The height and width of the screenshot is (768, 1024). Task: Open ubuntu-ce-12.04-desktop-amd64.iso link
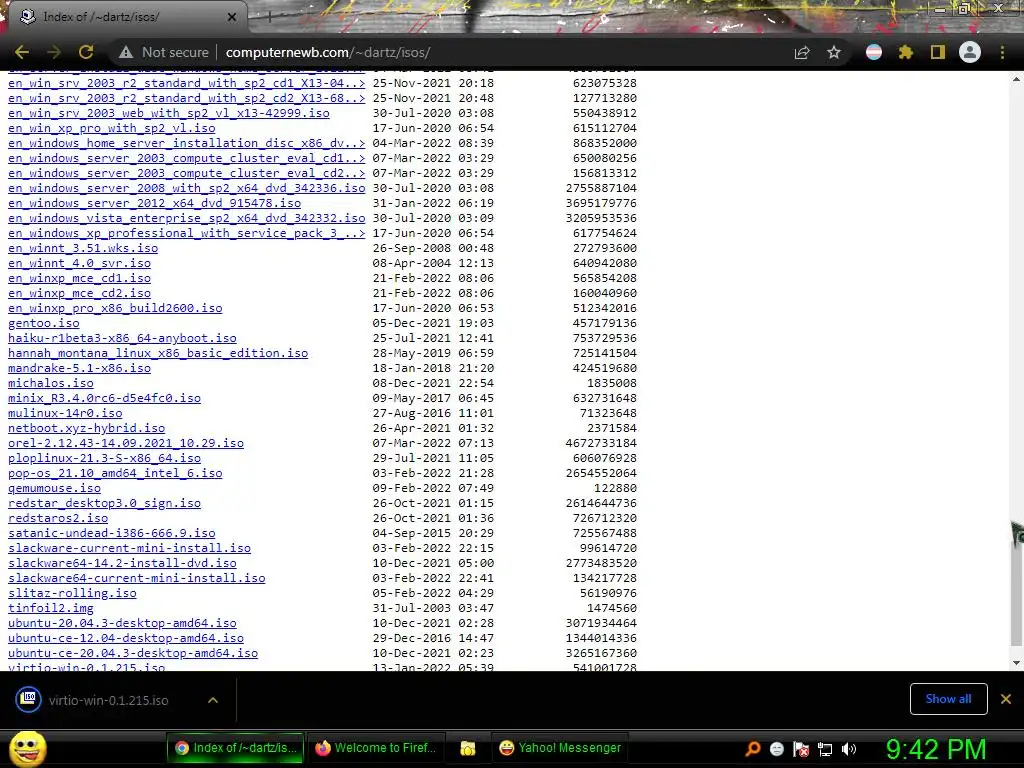point(126,639)
